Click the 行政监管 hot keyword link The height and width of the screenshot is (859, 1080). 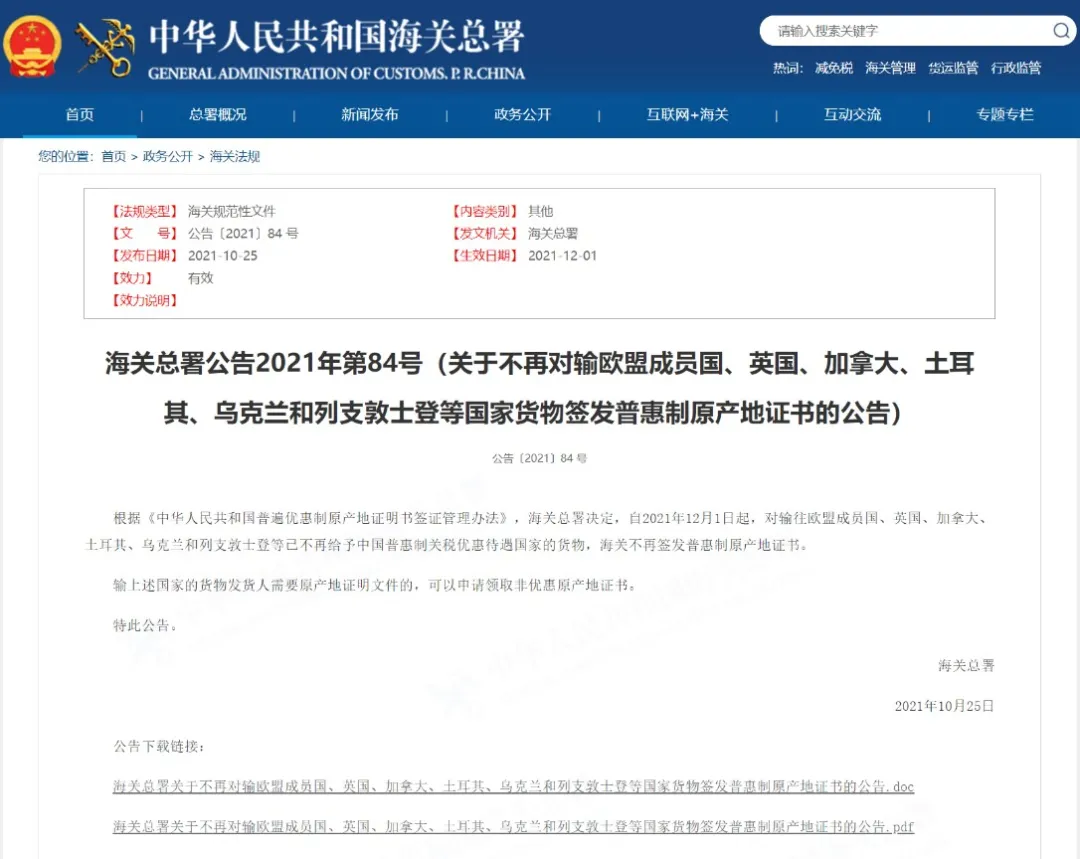click(1016, 68)
